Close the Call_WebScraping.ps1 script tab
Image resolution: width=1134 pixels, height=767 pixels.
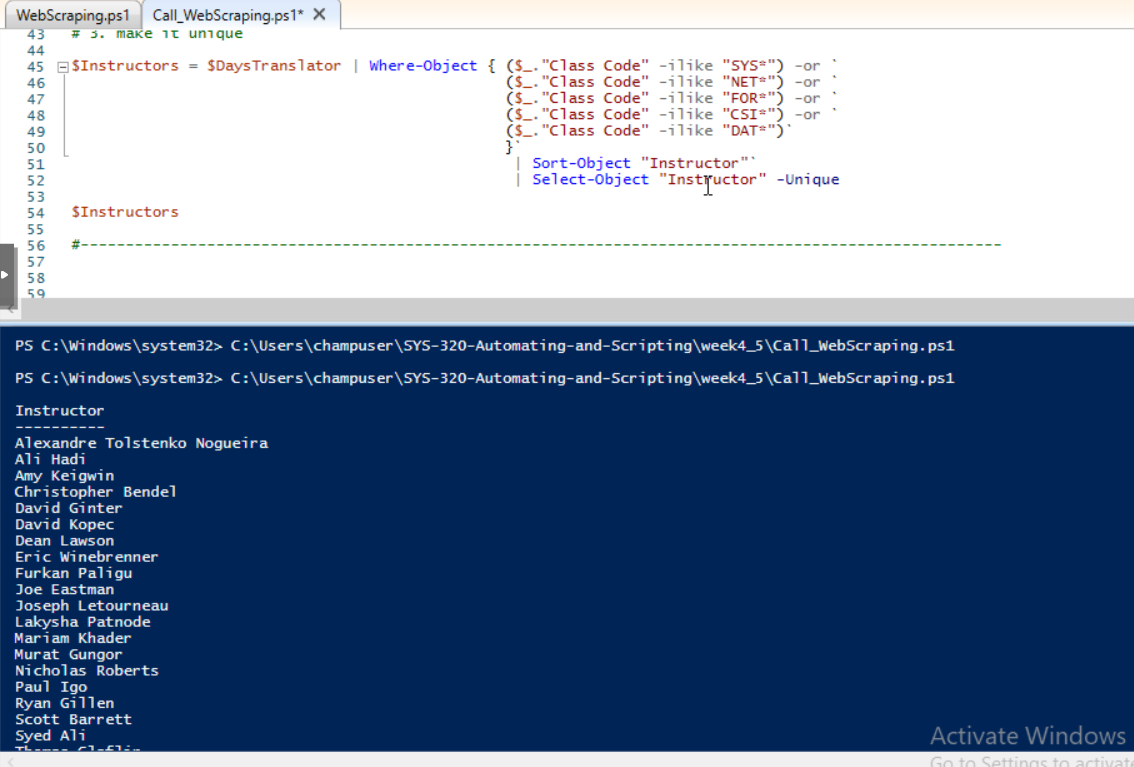coord(320,15)
